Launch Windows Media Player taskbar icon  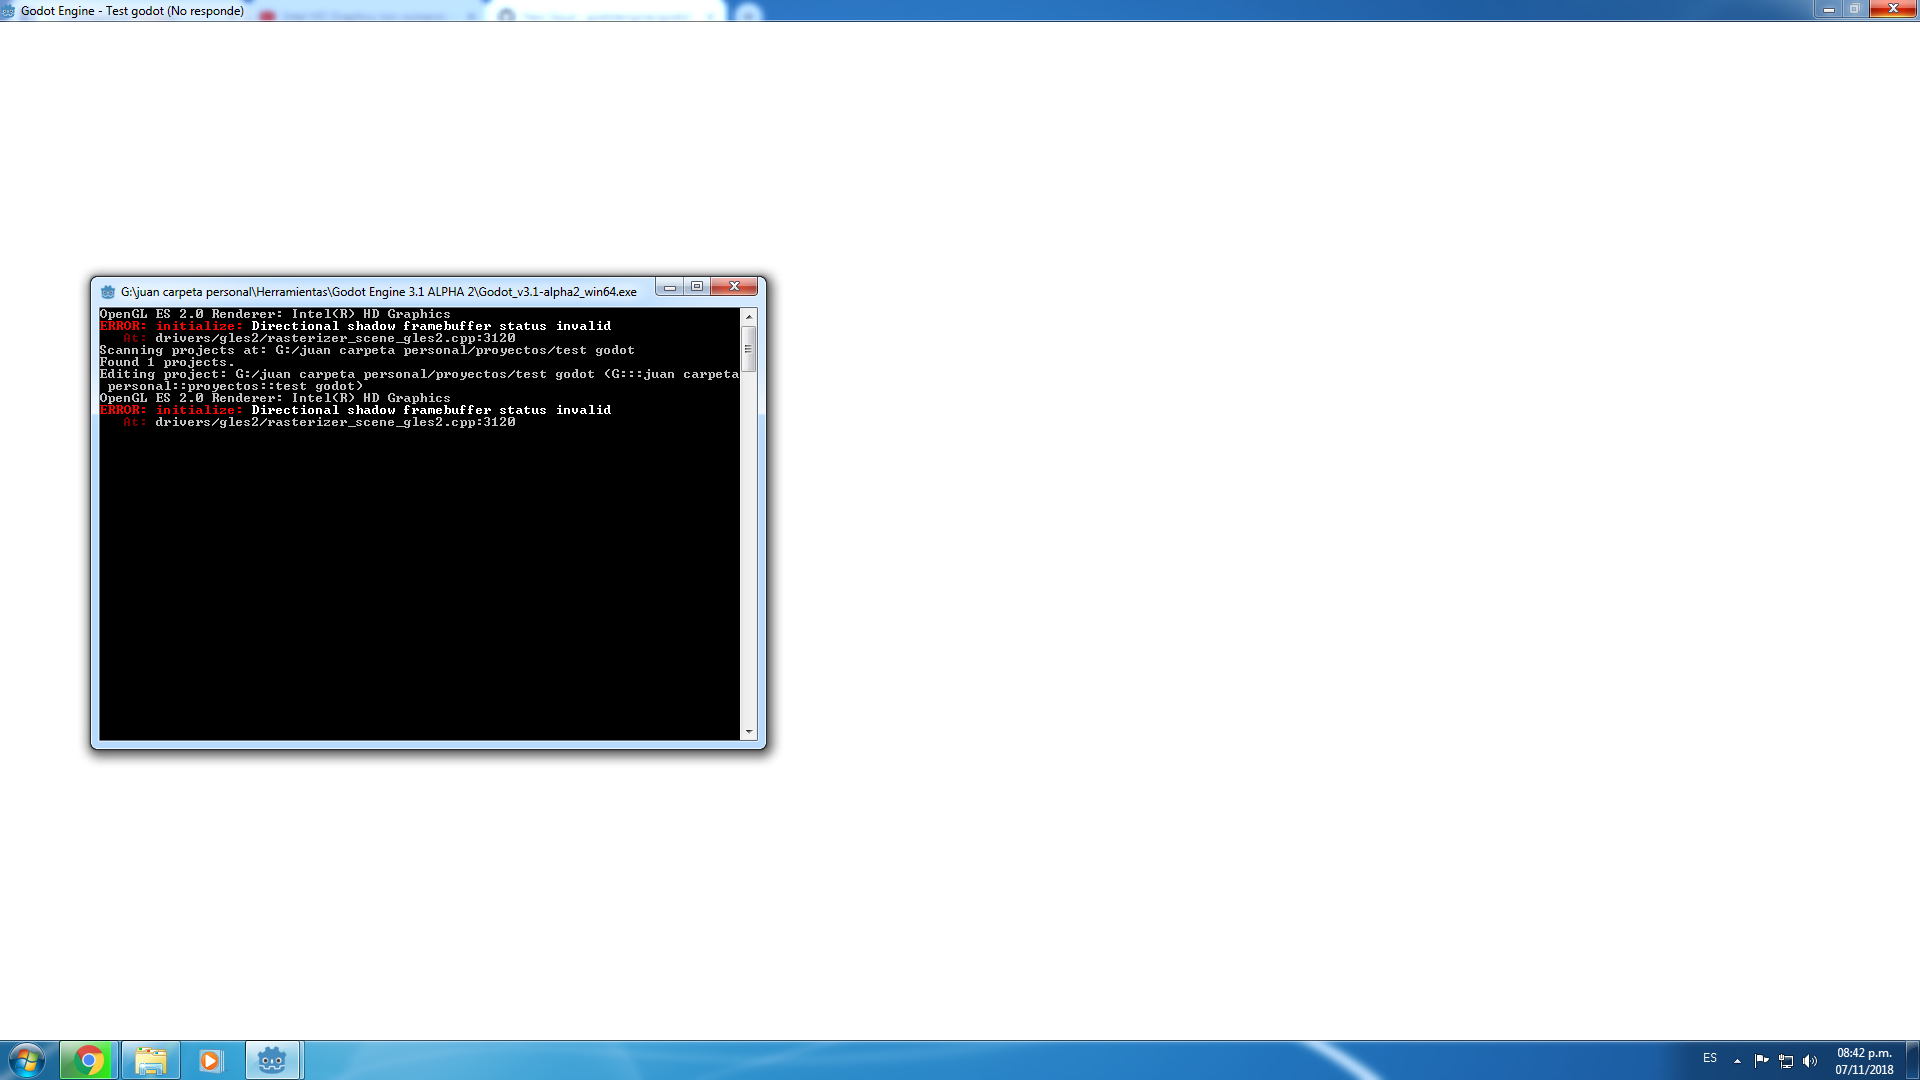click(x=210, y=1060)
